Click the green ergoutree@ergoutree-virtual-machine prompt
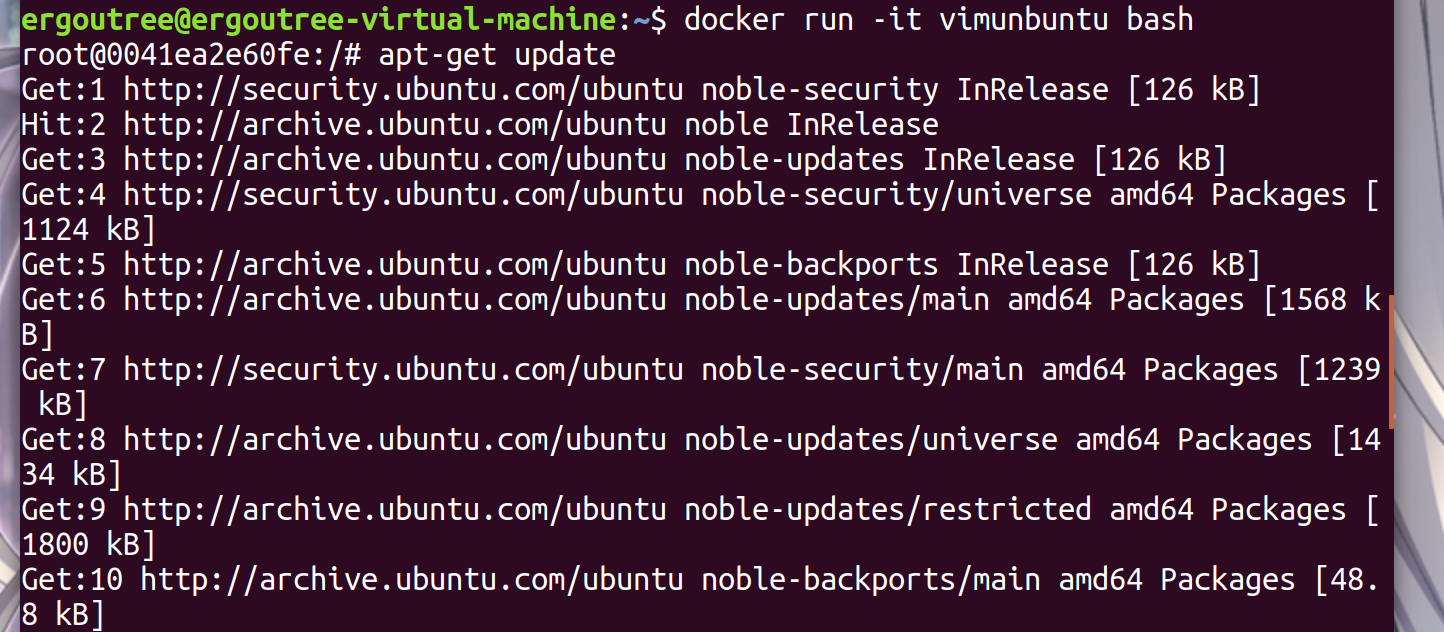This screenshot has height=632, width=1444. [321, 20]
